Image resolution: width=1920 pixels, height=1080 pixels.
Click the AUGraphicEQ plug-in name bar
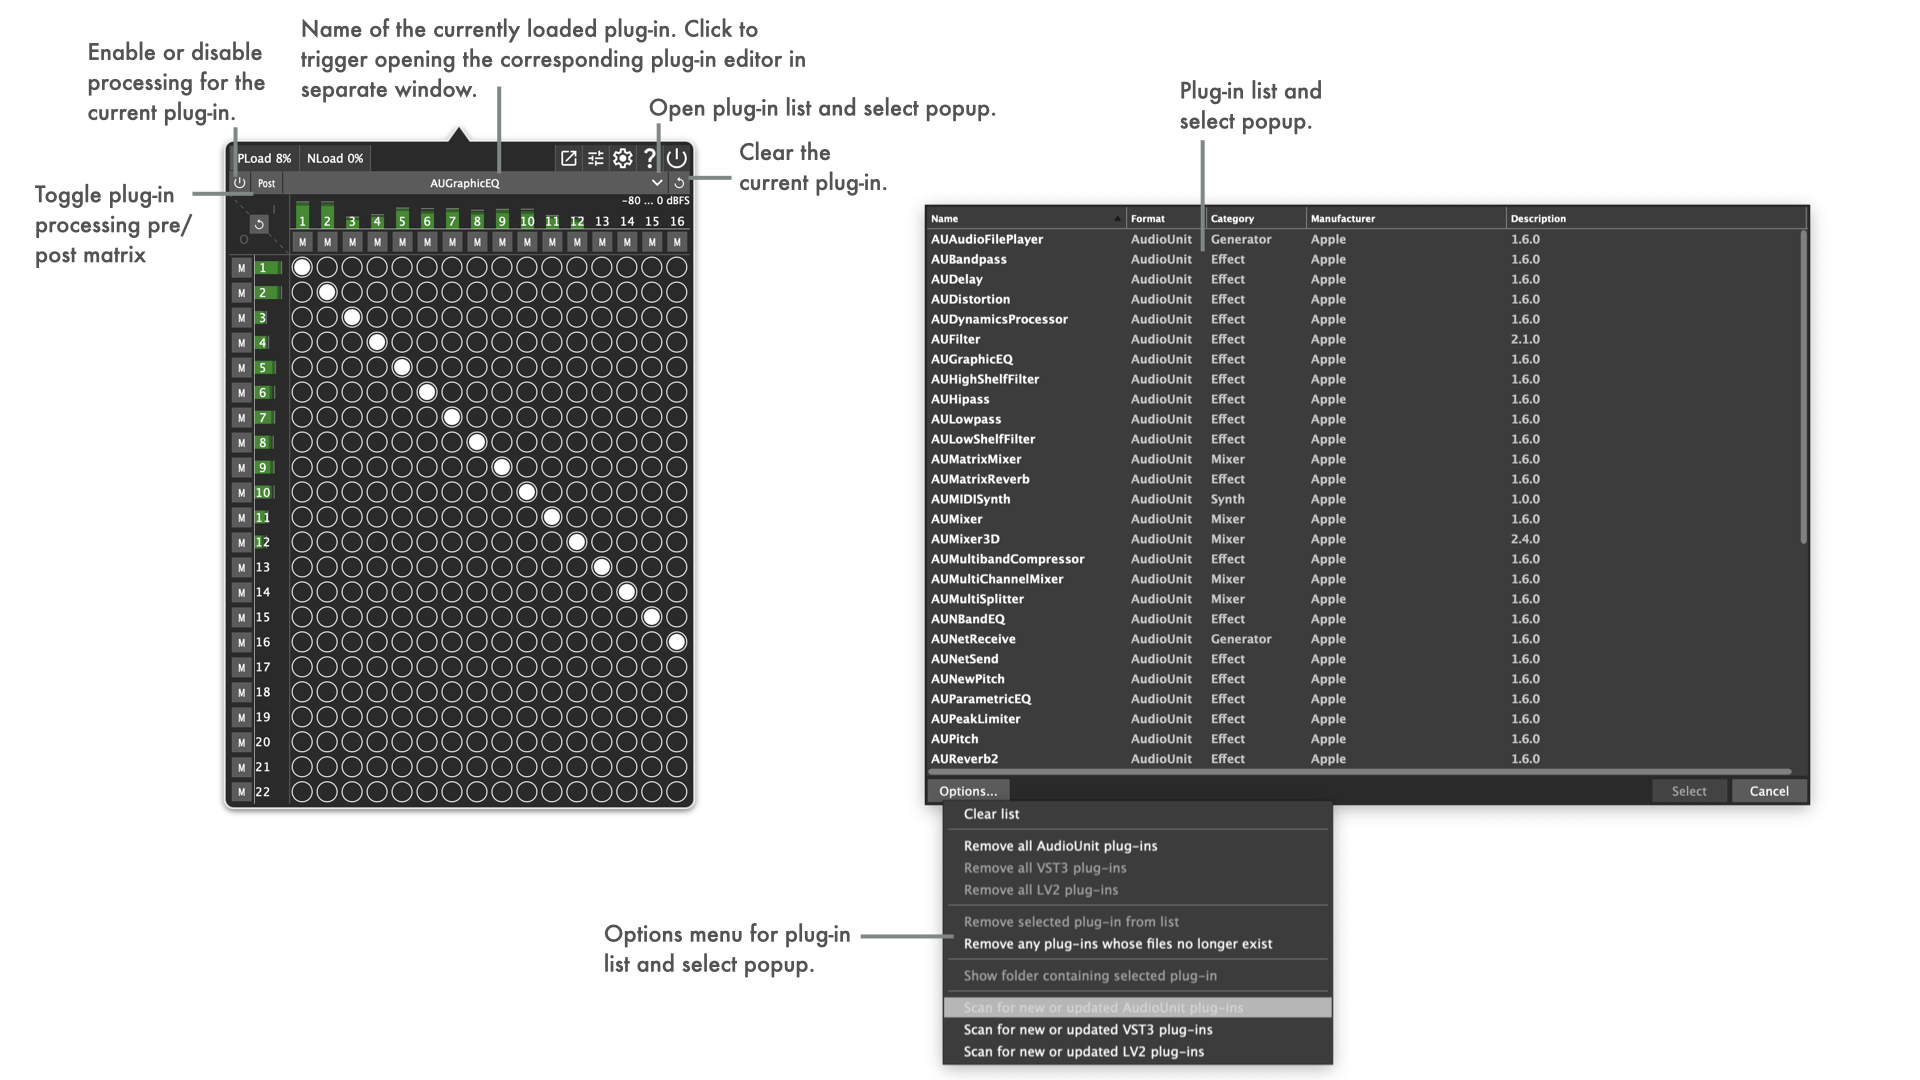click(x=465, y=183)
